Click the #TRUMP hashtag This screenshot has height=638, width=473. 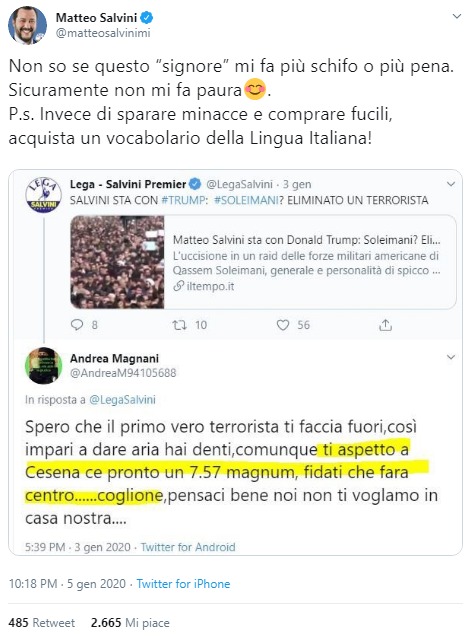184,200
